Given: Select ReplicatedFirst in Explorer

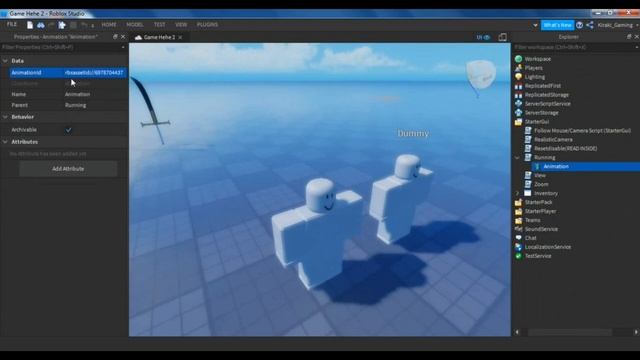Looking at the screenshot, I should tap(543, 86).
